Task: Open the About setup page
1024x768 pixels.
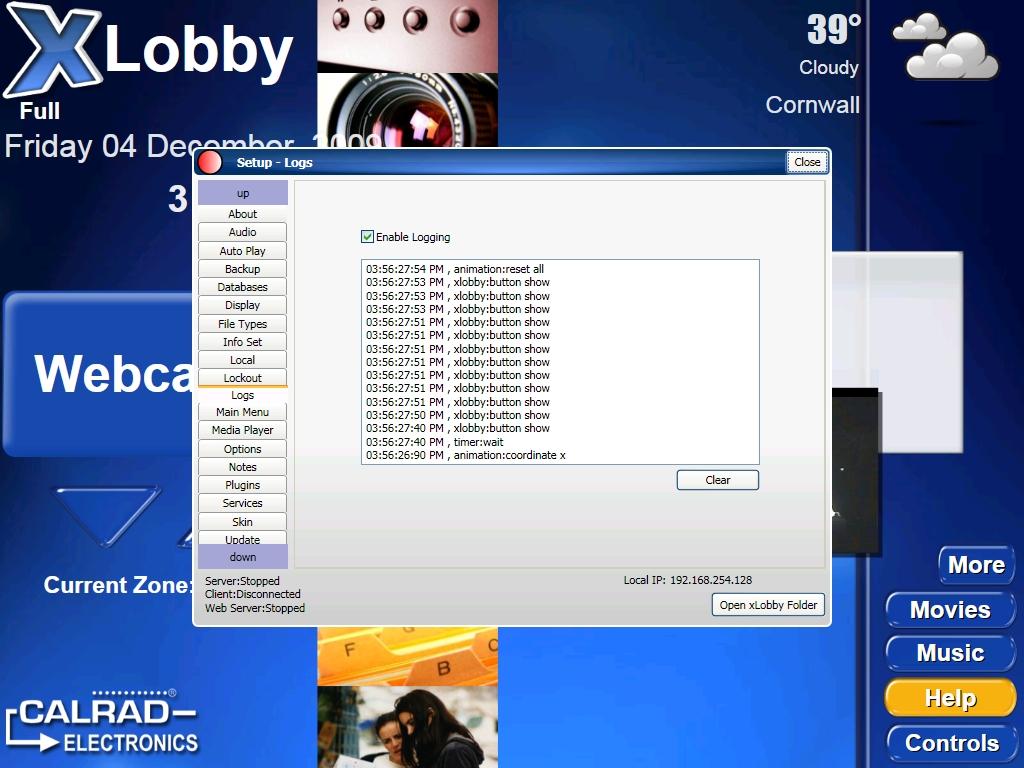Action: coord(242,214)
